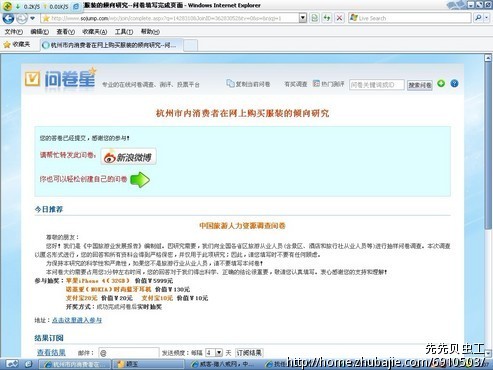This screenshot has width=493, height=370.
Task: Click the vertical scrollbar thumb
Action: 488,145
